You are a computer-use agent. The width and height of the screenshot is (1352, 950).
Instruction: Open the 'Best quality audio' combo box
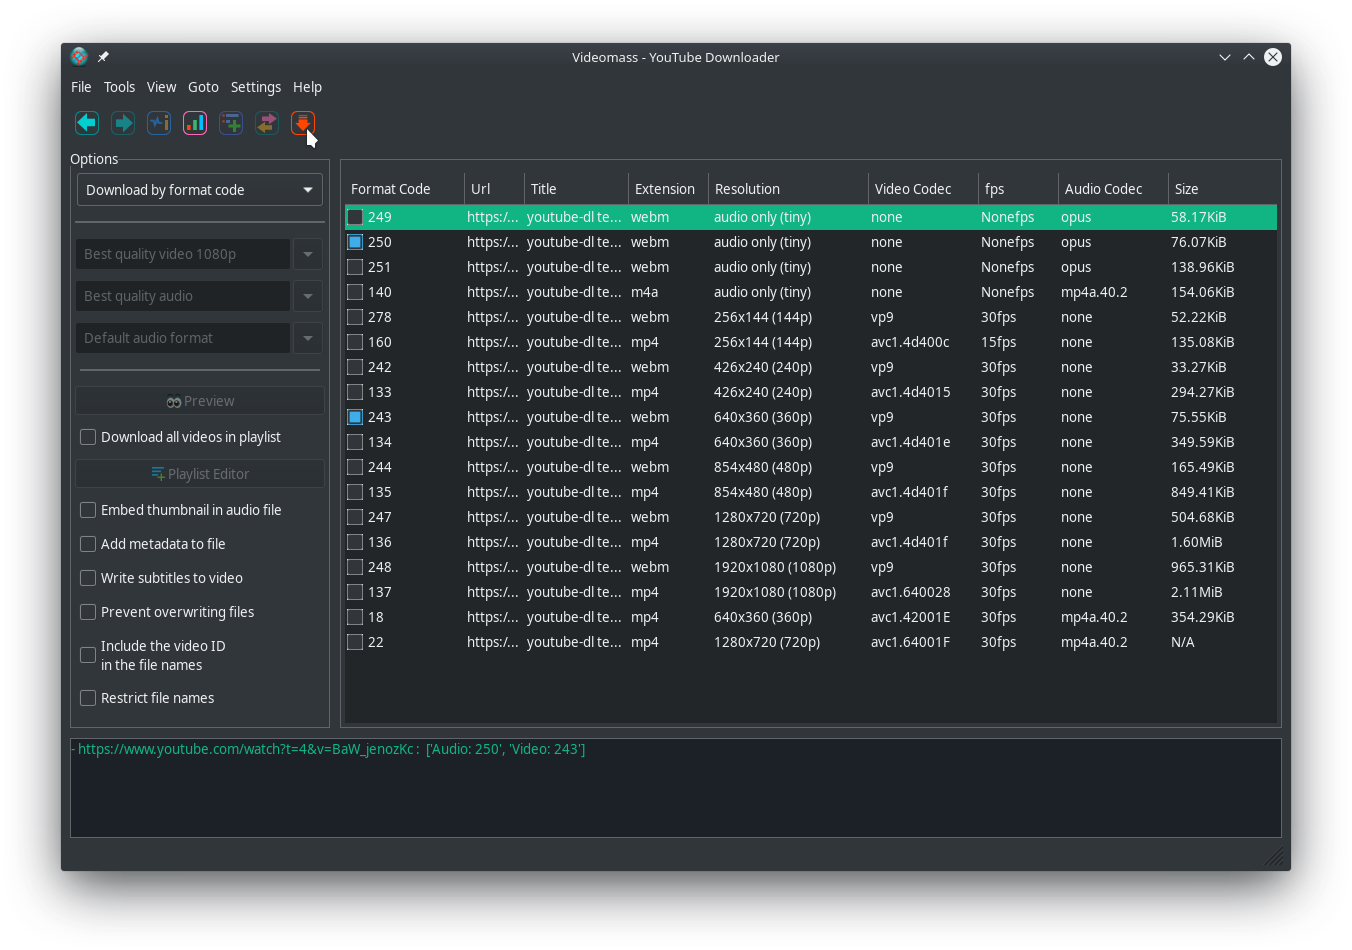[183, 296]
